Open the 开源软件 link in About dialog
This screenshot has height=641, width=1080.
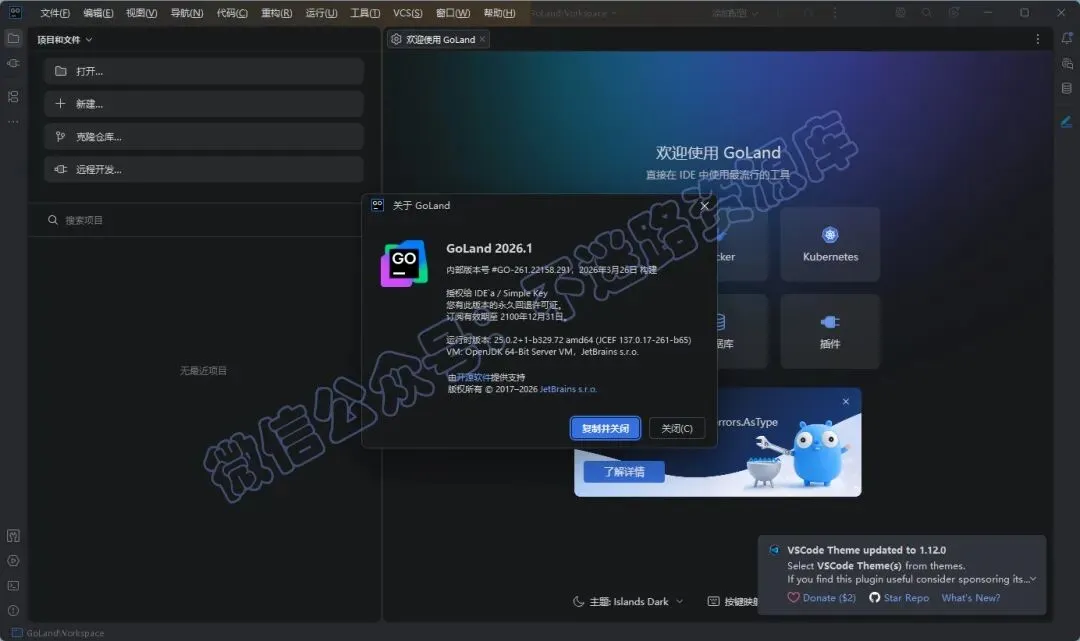coord(473,377)
